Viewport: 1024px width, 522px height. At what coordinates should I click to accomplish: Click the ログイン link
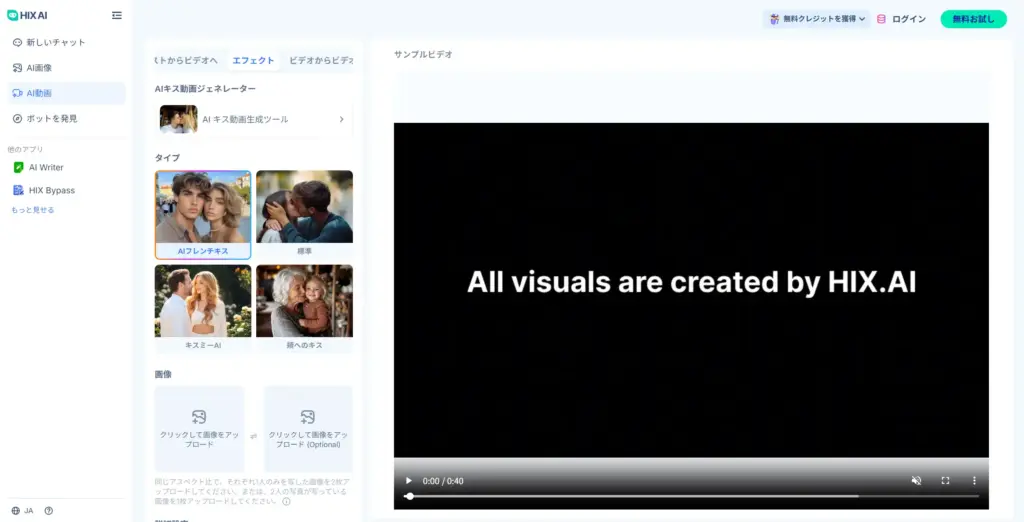[x=909, y=19]
